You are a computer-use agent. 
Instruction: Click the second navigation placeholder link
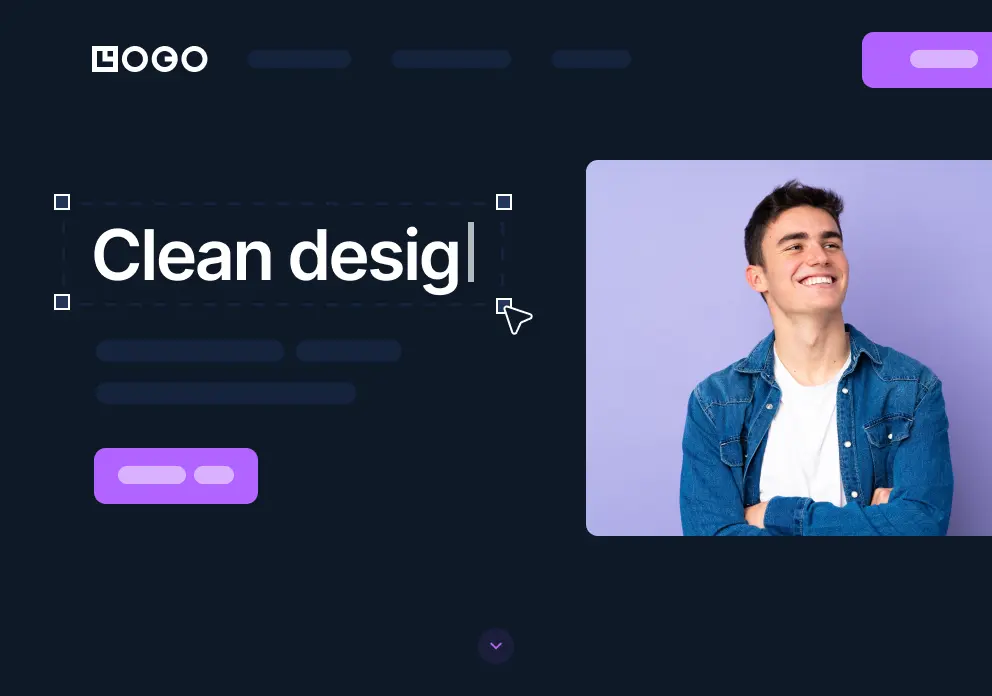click(452, 59)
